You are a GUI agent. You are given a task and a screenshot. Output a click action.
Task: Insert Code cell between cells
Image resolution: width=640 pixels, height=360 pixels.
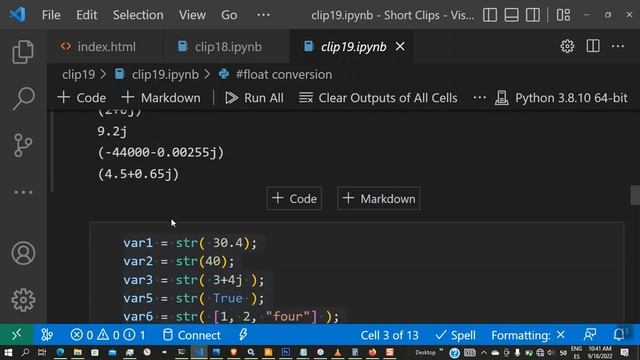click(294, 199)
